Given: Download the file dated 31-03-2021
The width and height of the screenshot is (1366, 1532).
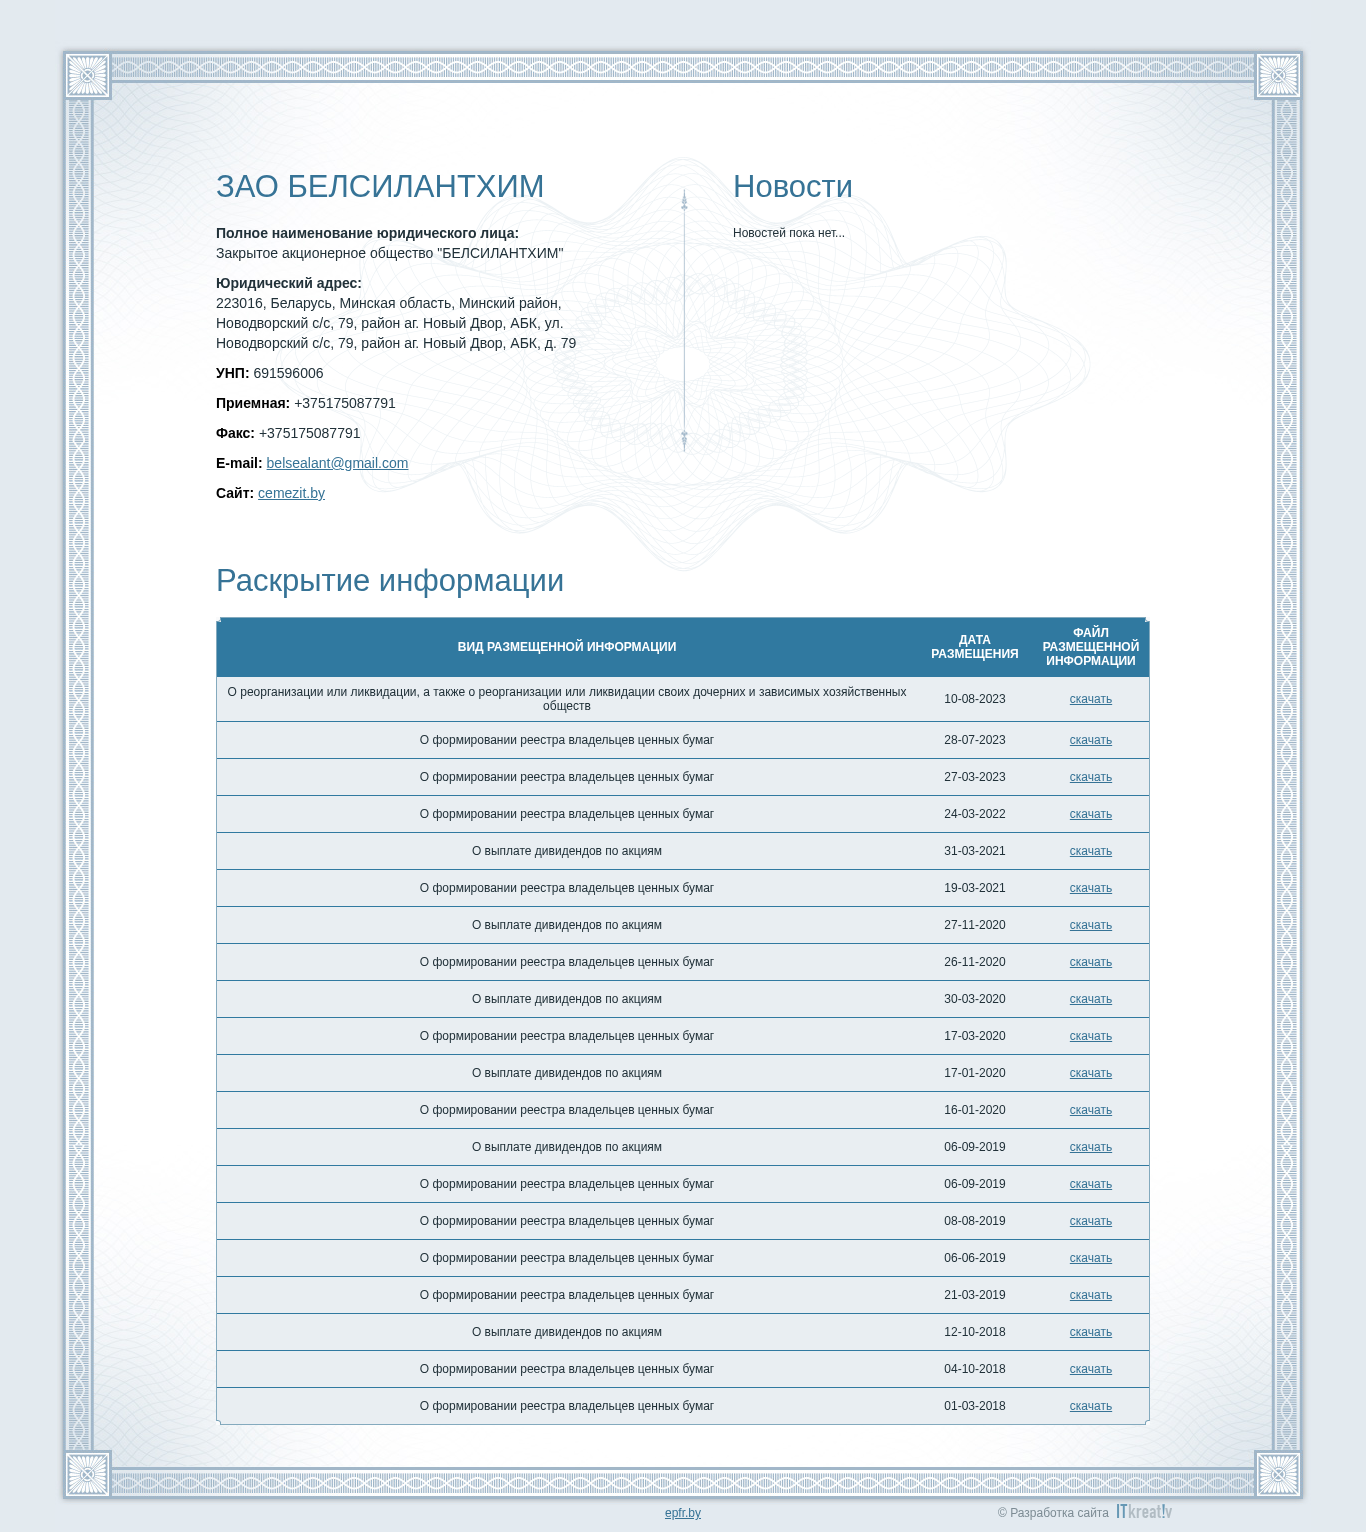Looking at the screenshot, I should 1090,851.
